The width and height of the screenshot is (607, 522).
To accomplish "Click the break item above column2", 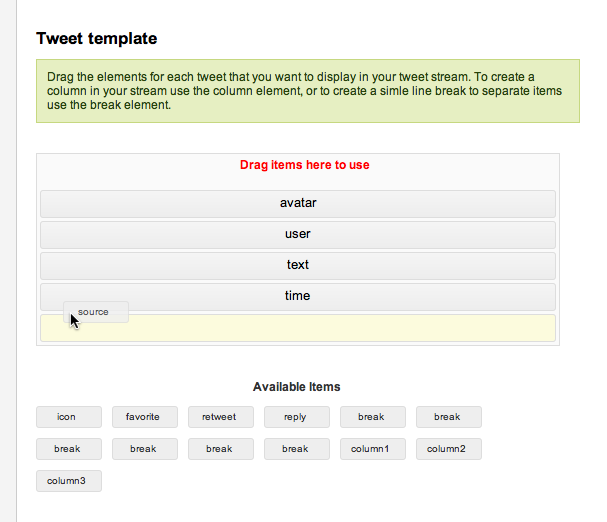I will point(449,417).
